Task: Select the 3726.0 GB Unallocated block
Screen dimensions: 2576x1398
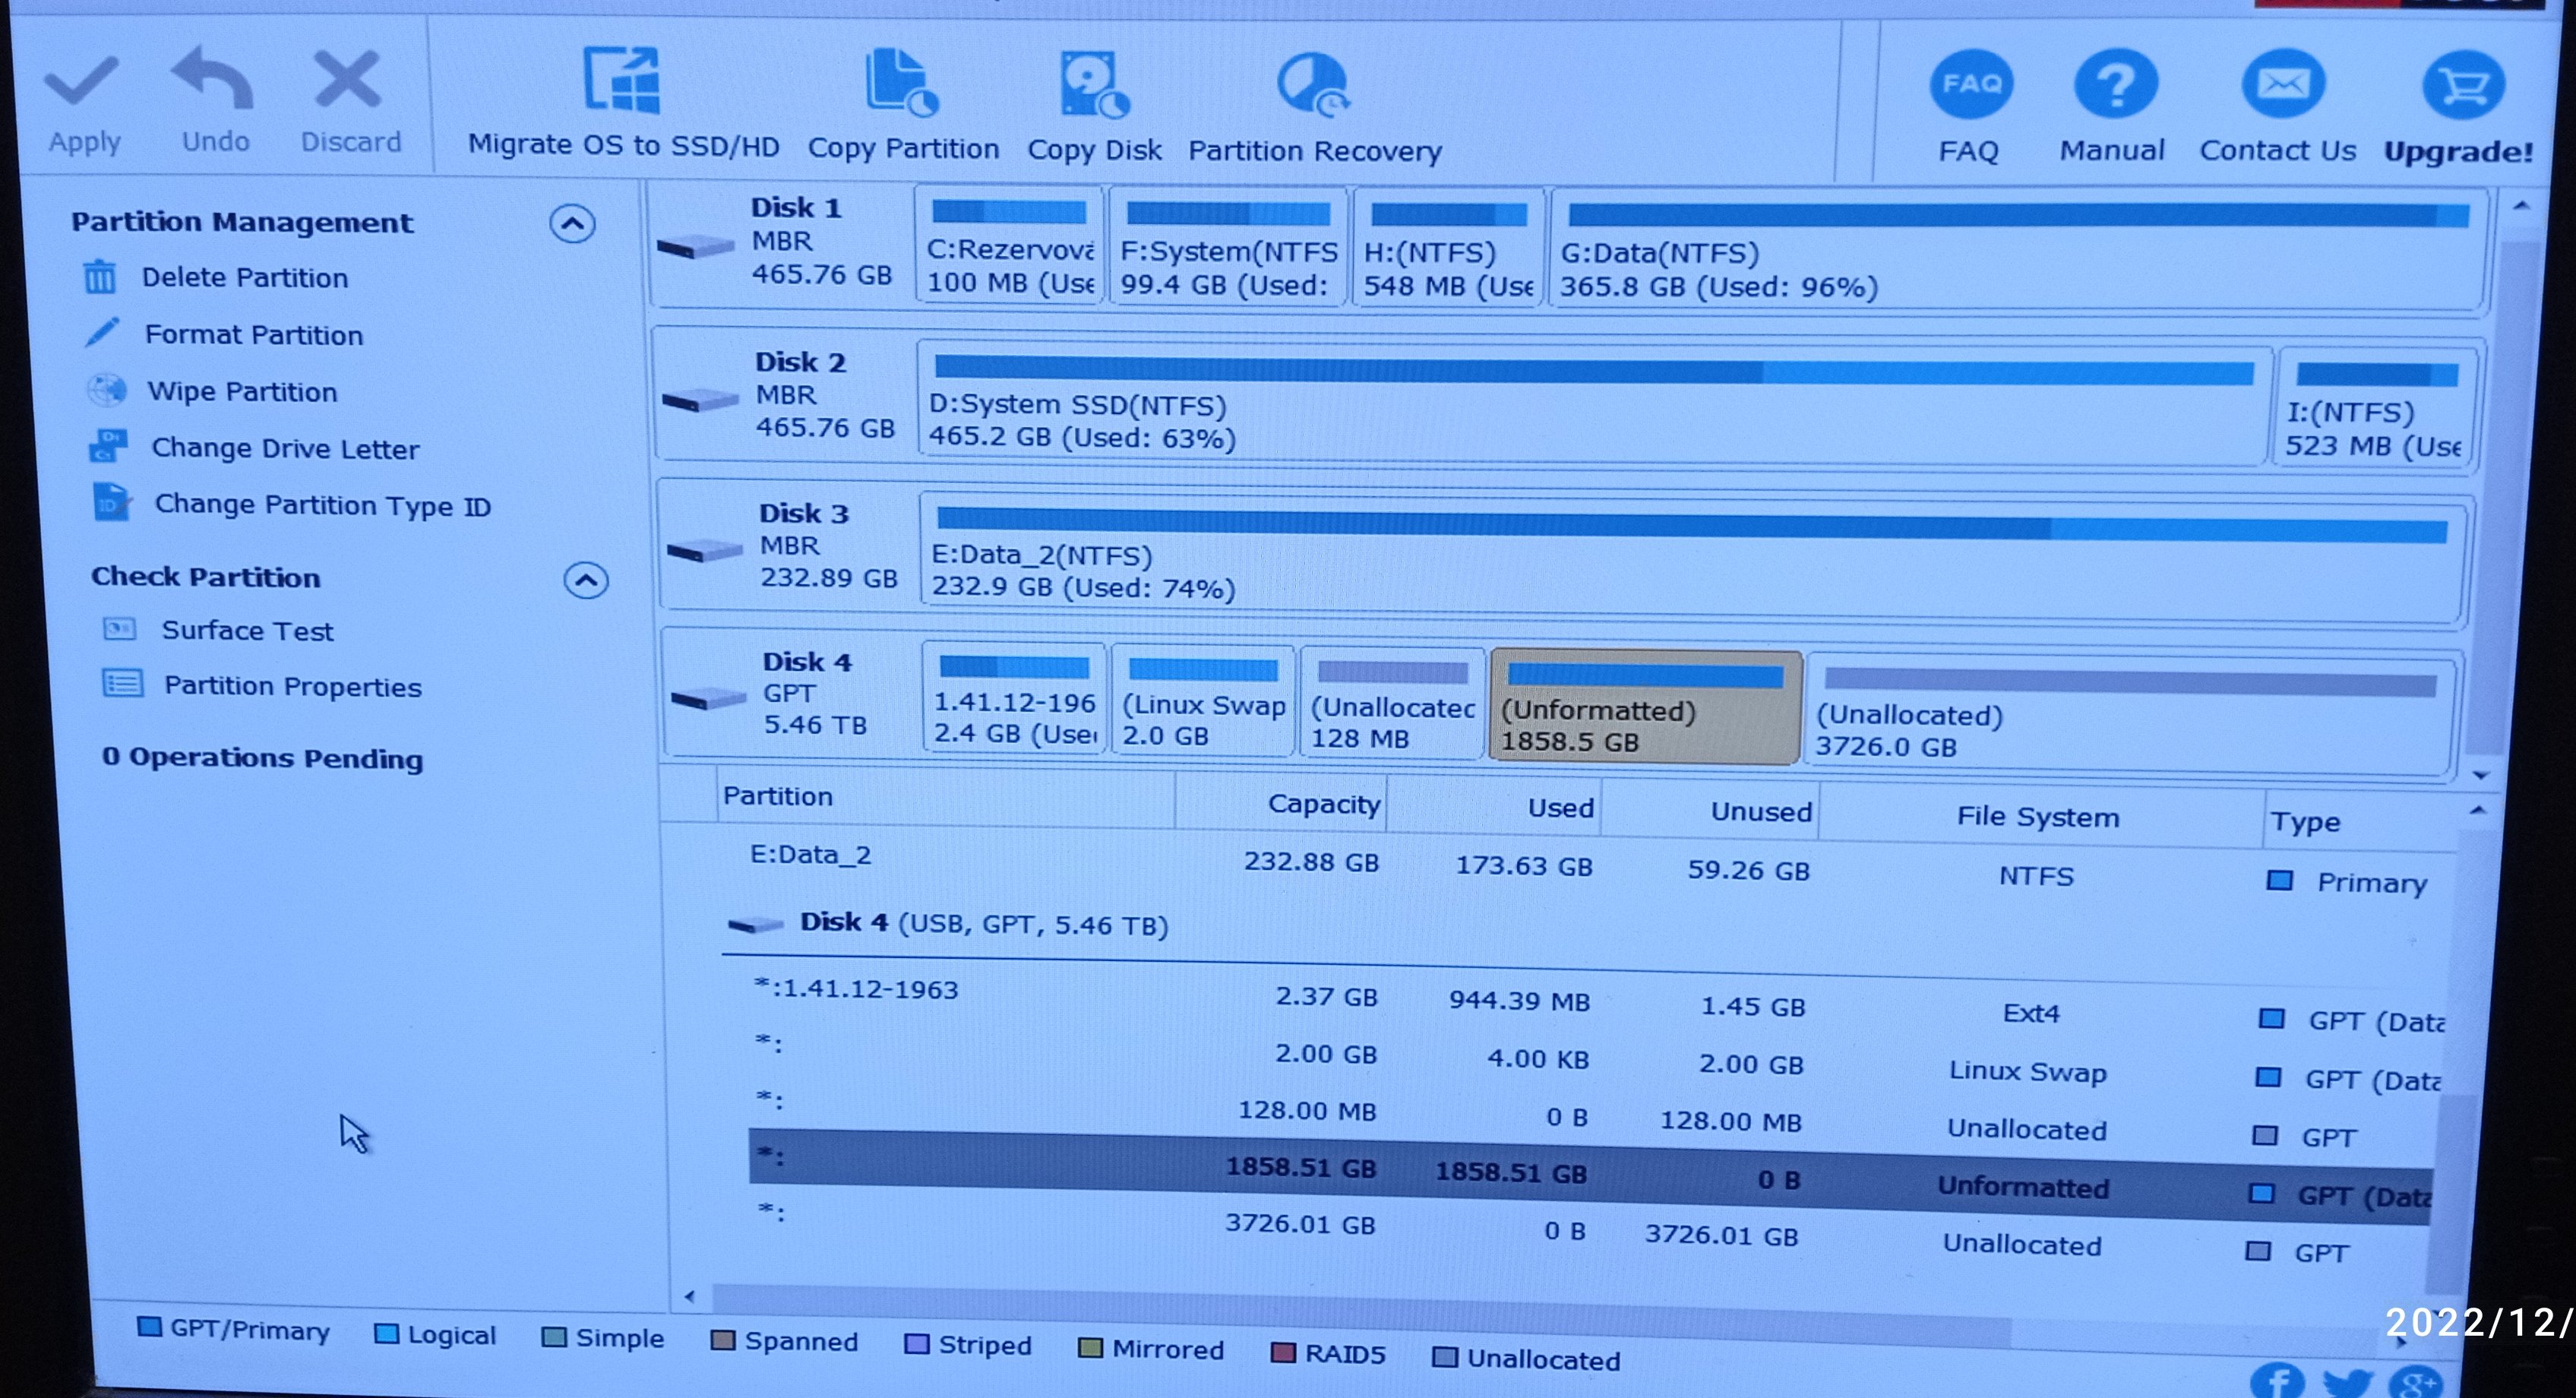Action: pos(2130,715)
